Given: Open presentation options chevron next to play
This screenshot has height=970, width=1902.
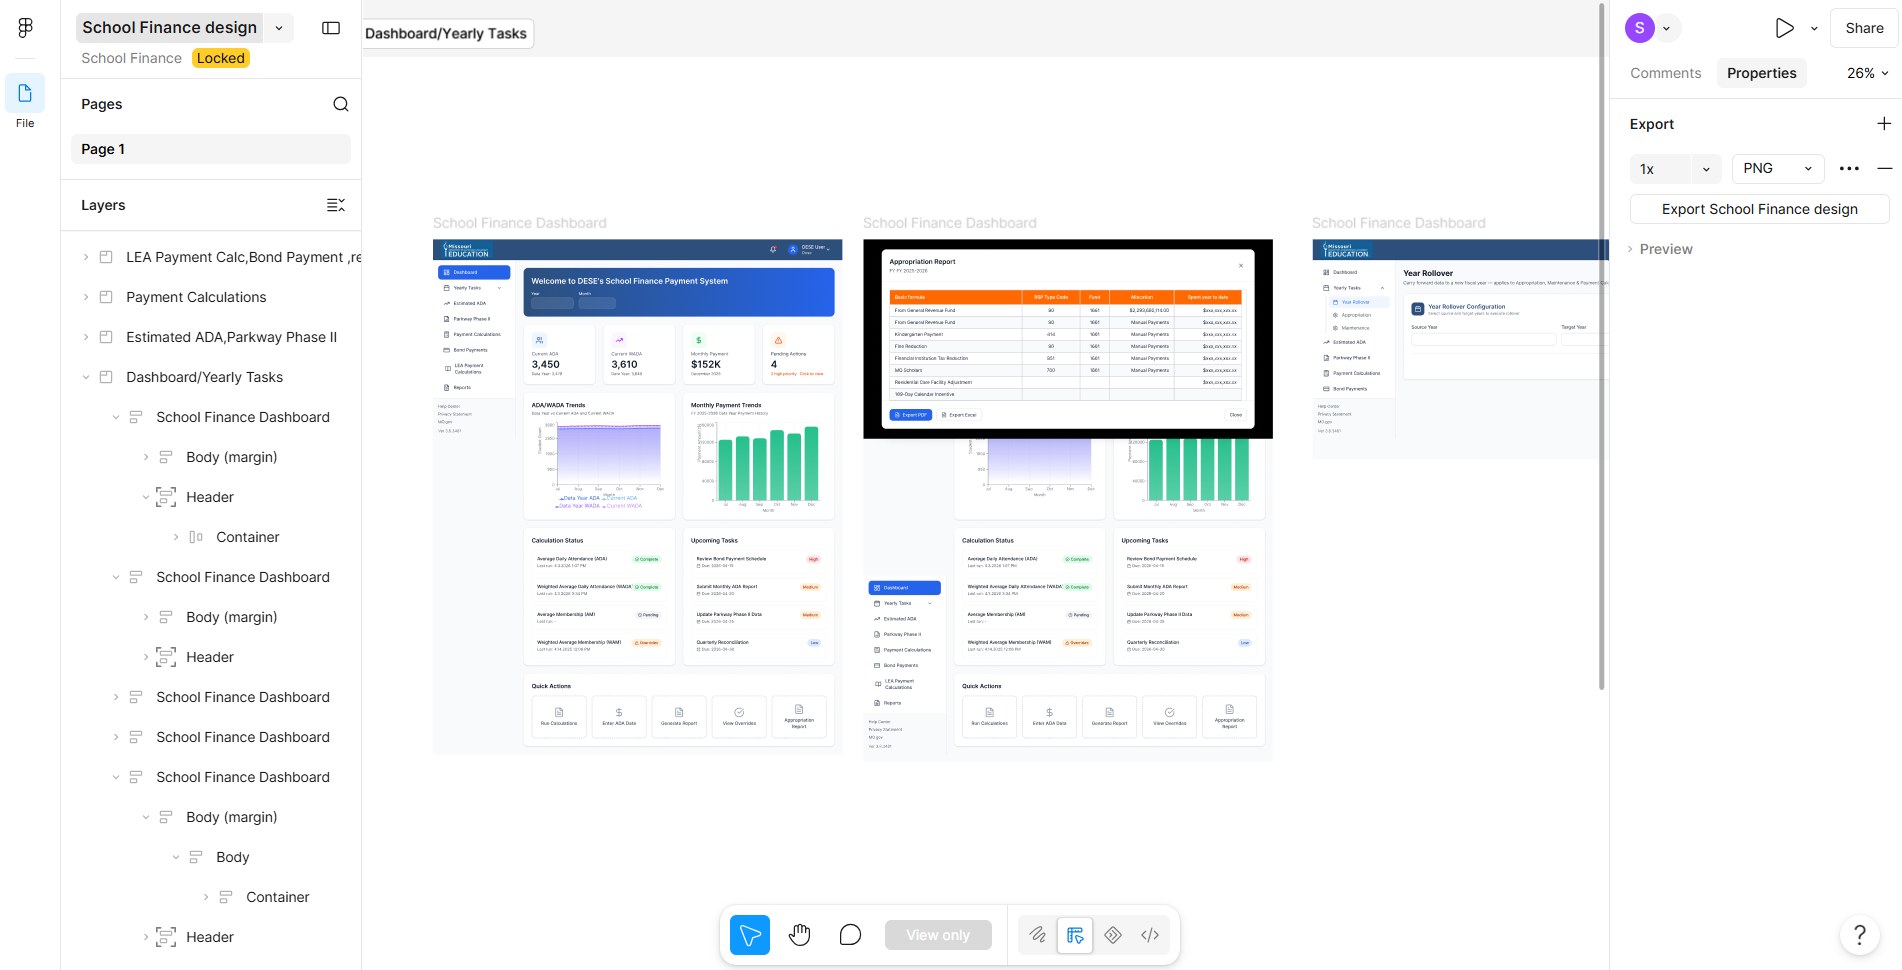Looking at the screenshot, I should click(x=1814, y=28).
